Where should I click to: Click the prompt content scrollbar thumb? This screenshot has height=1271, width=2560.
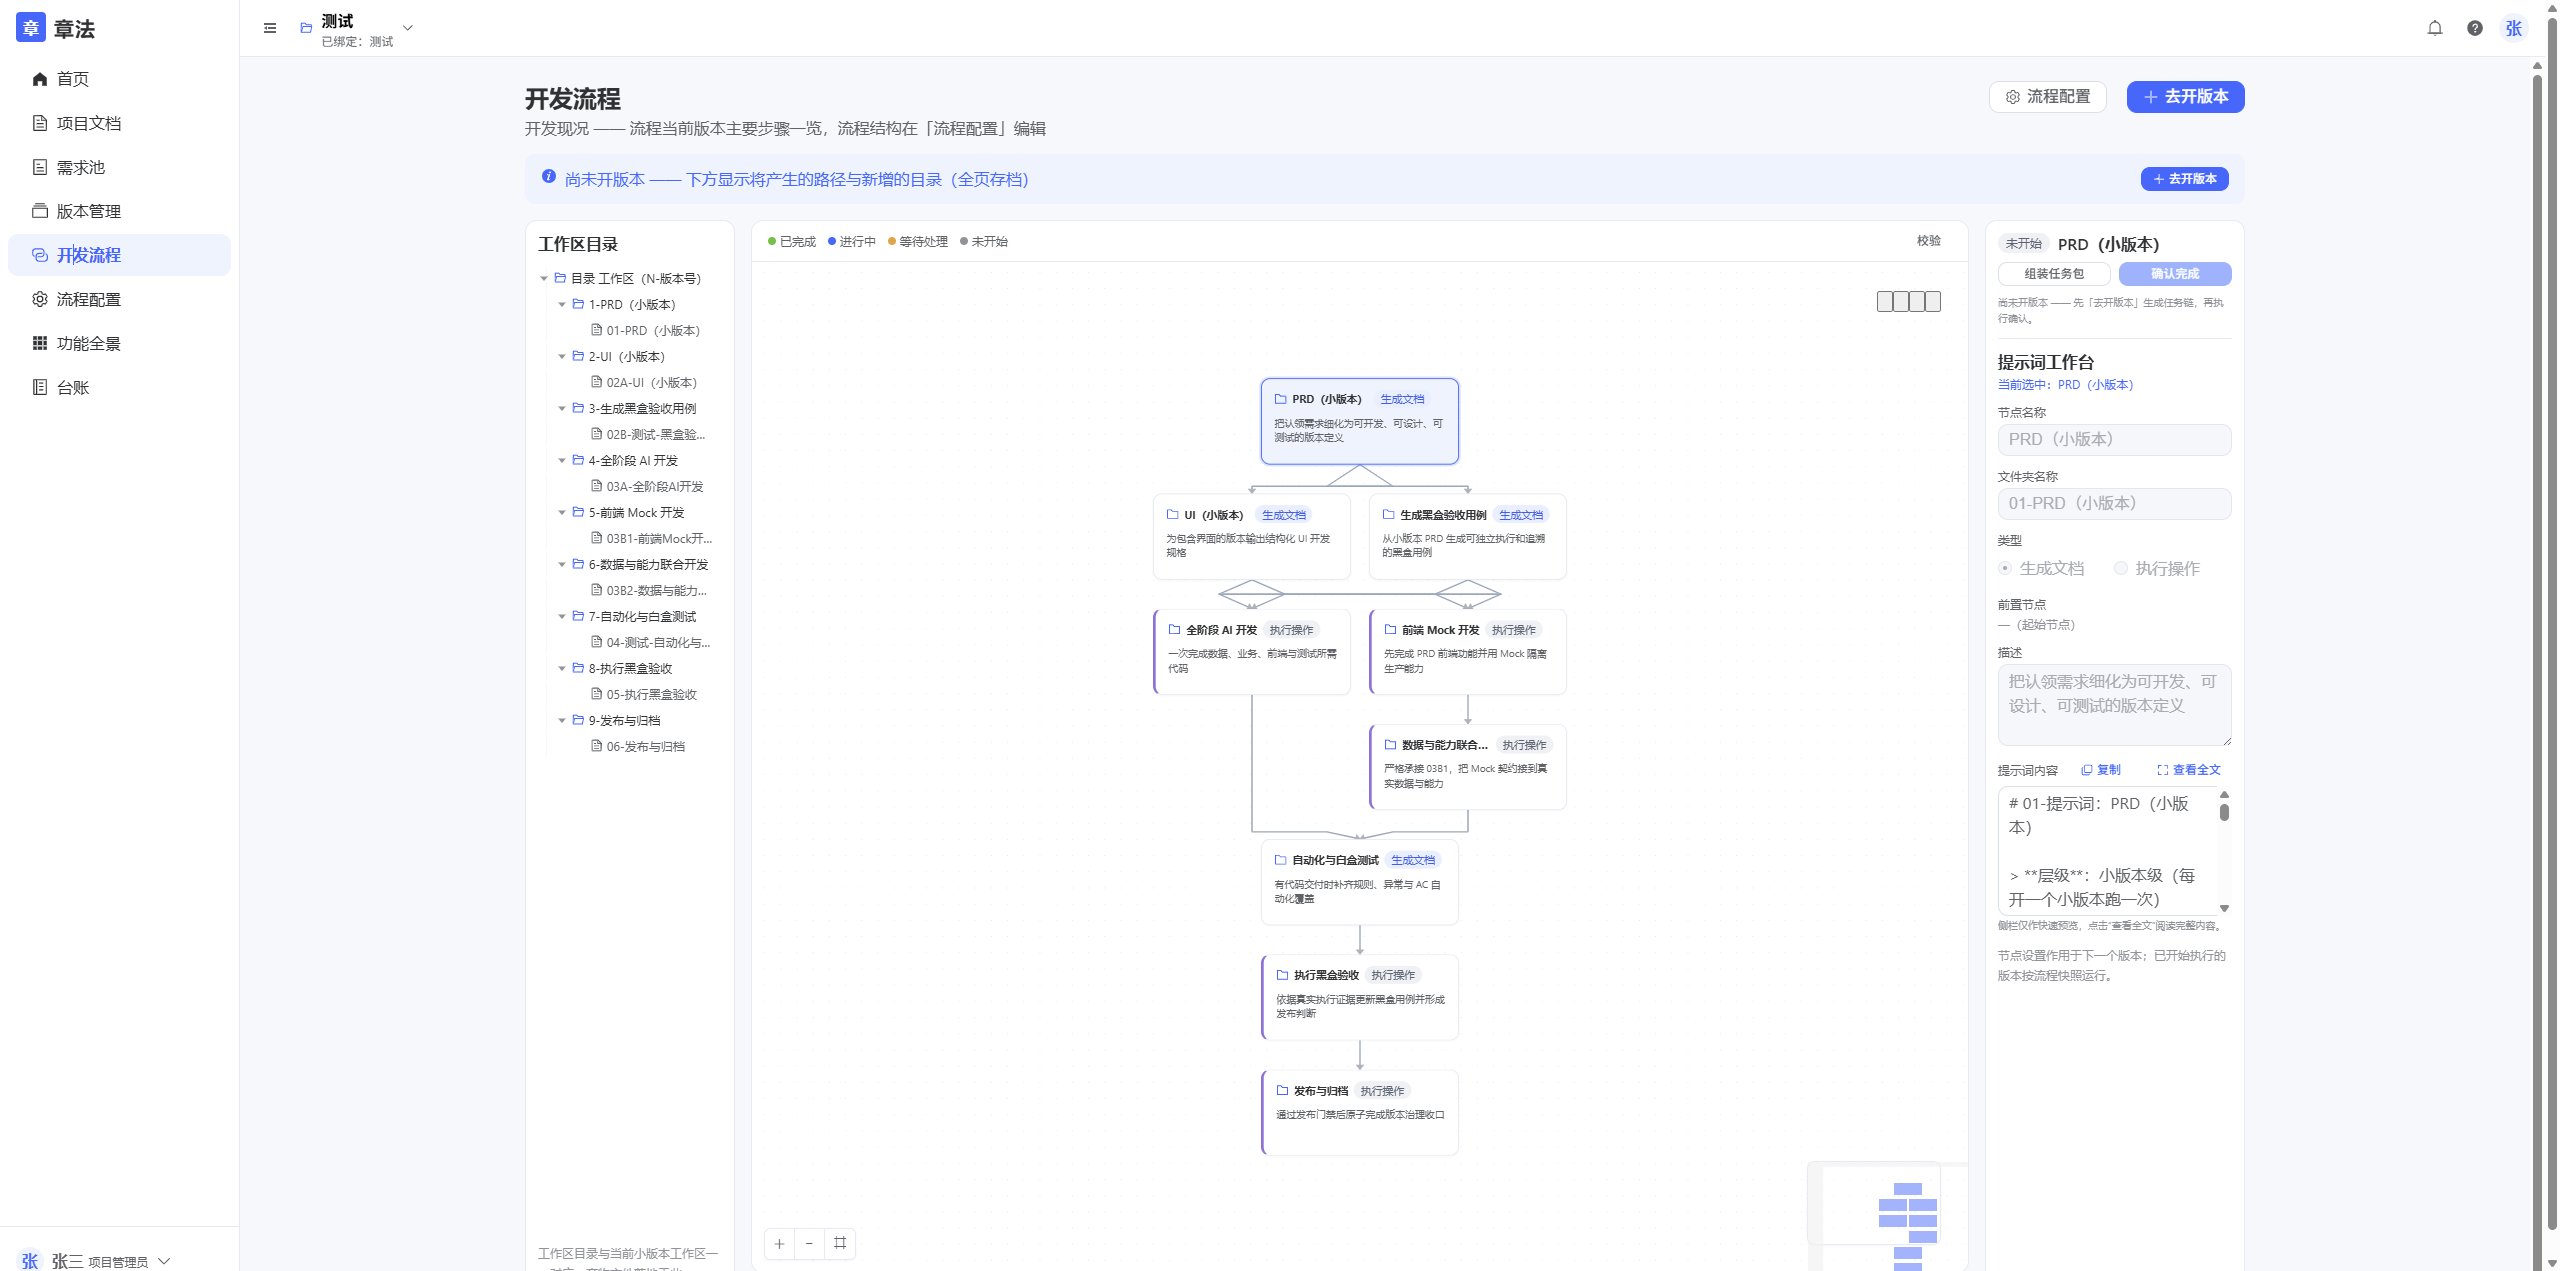tap(2224, 812)
